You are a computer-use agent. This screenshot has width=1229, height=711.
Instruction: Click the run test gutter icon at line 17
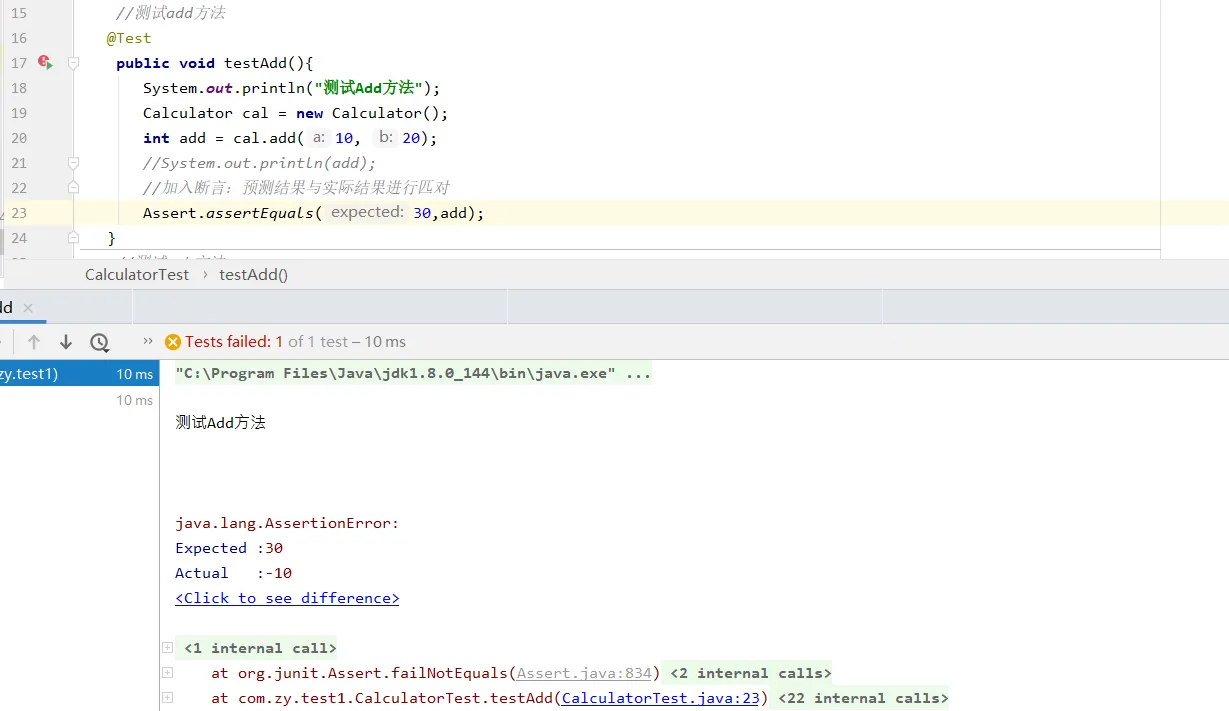(45, 63)
